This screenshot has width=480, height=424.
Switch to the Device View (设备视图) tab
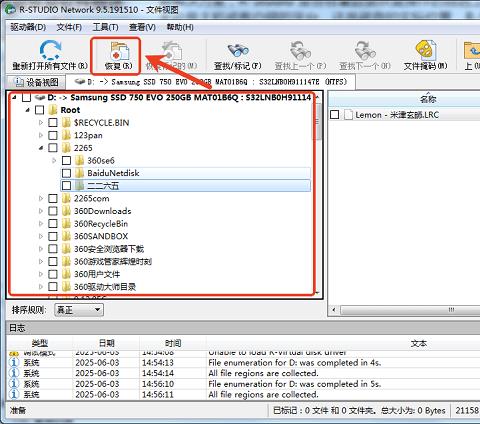point(36,82)
